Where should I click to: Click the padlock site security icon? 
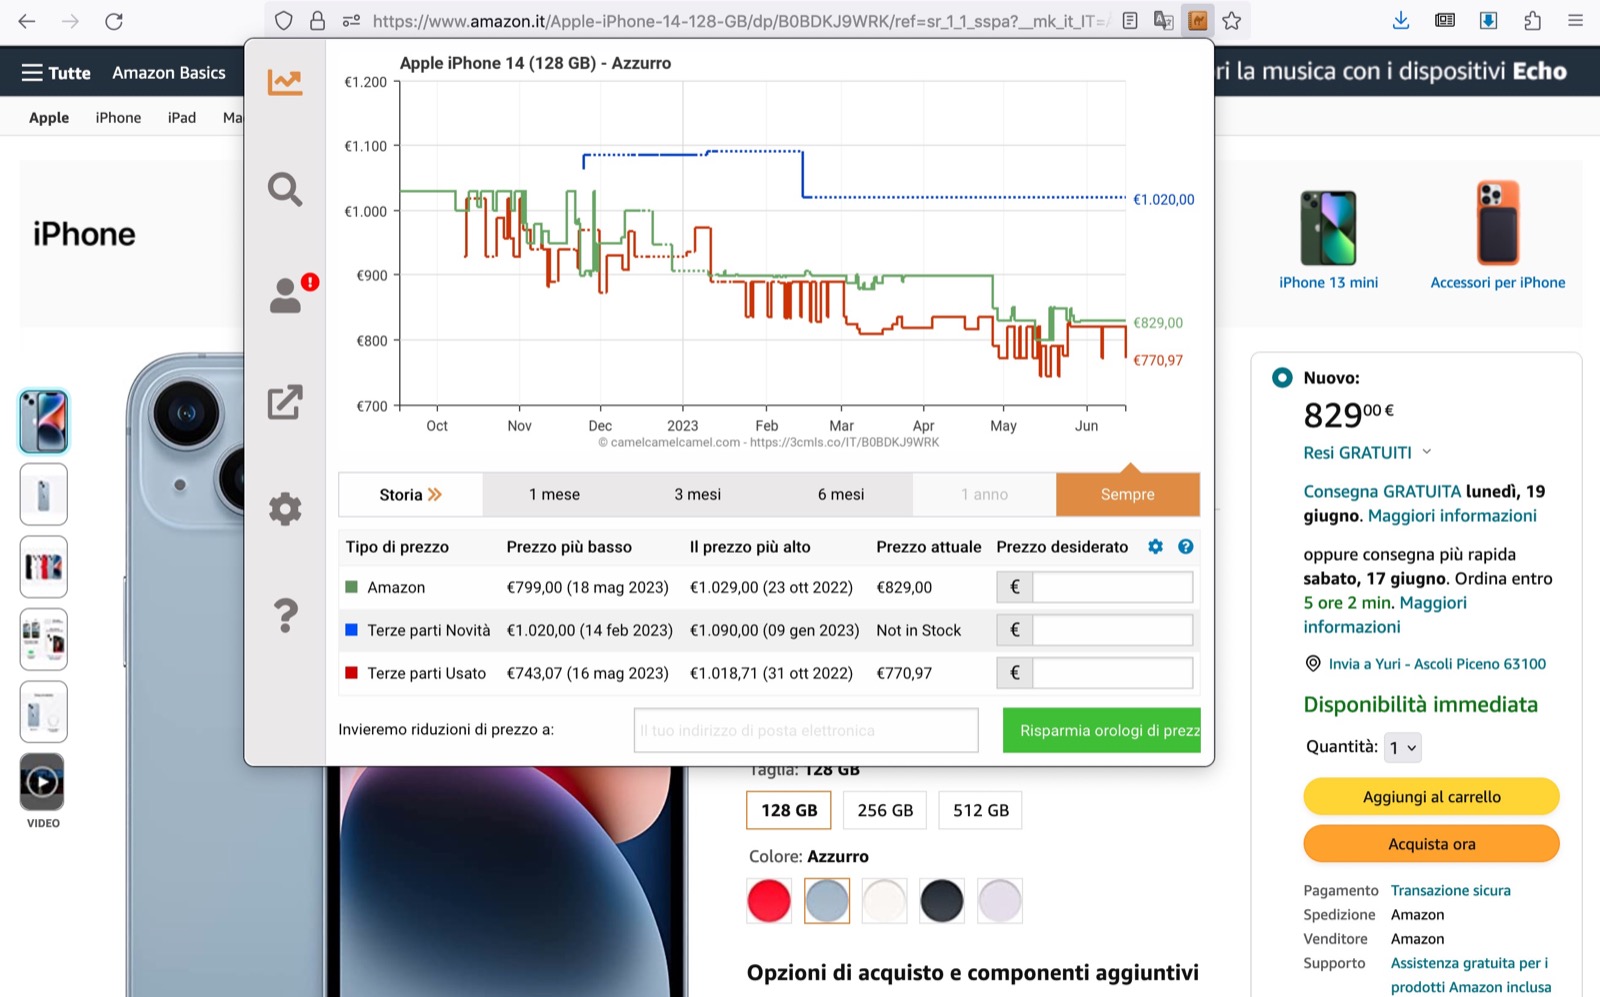pyautogui.click(x=317, y=21)
